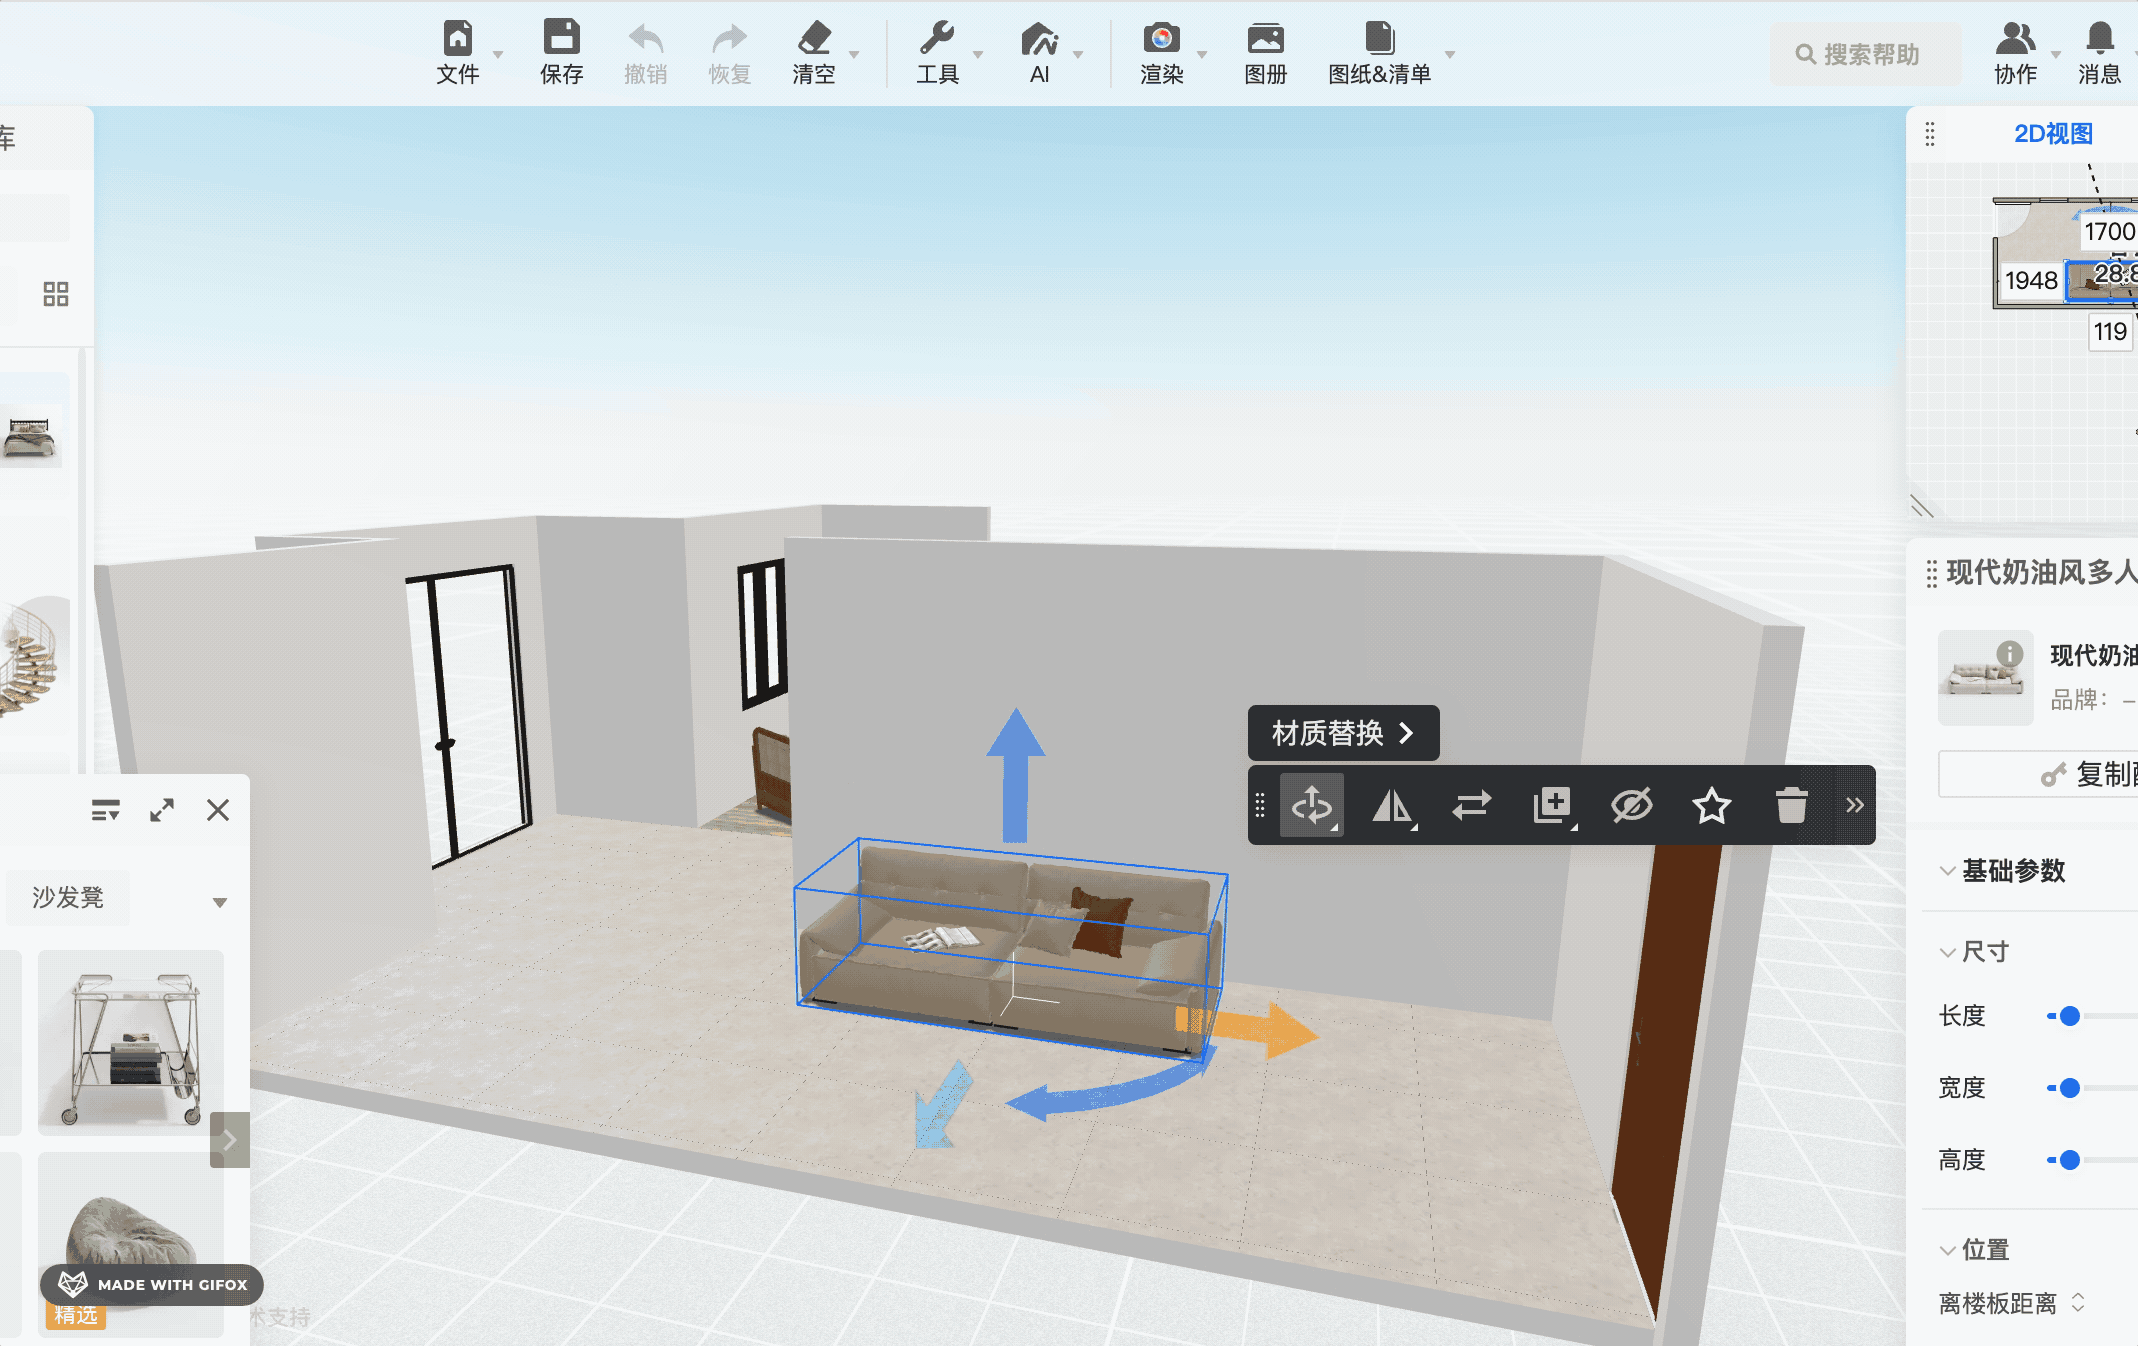Add sofa to favorites star

[x=1711, y=805]
